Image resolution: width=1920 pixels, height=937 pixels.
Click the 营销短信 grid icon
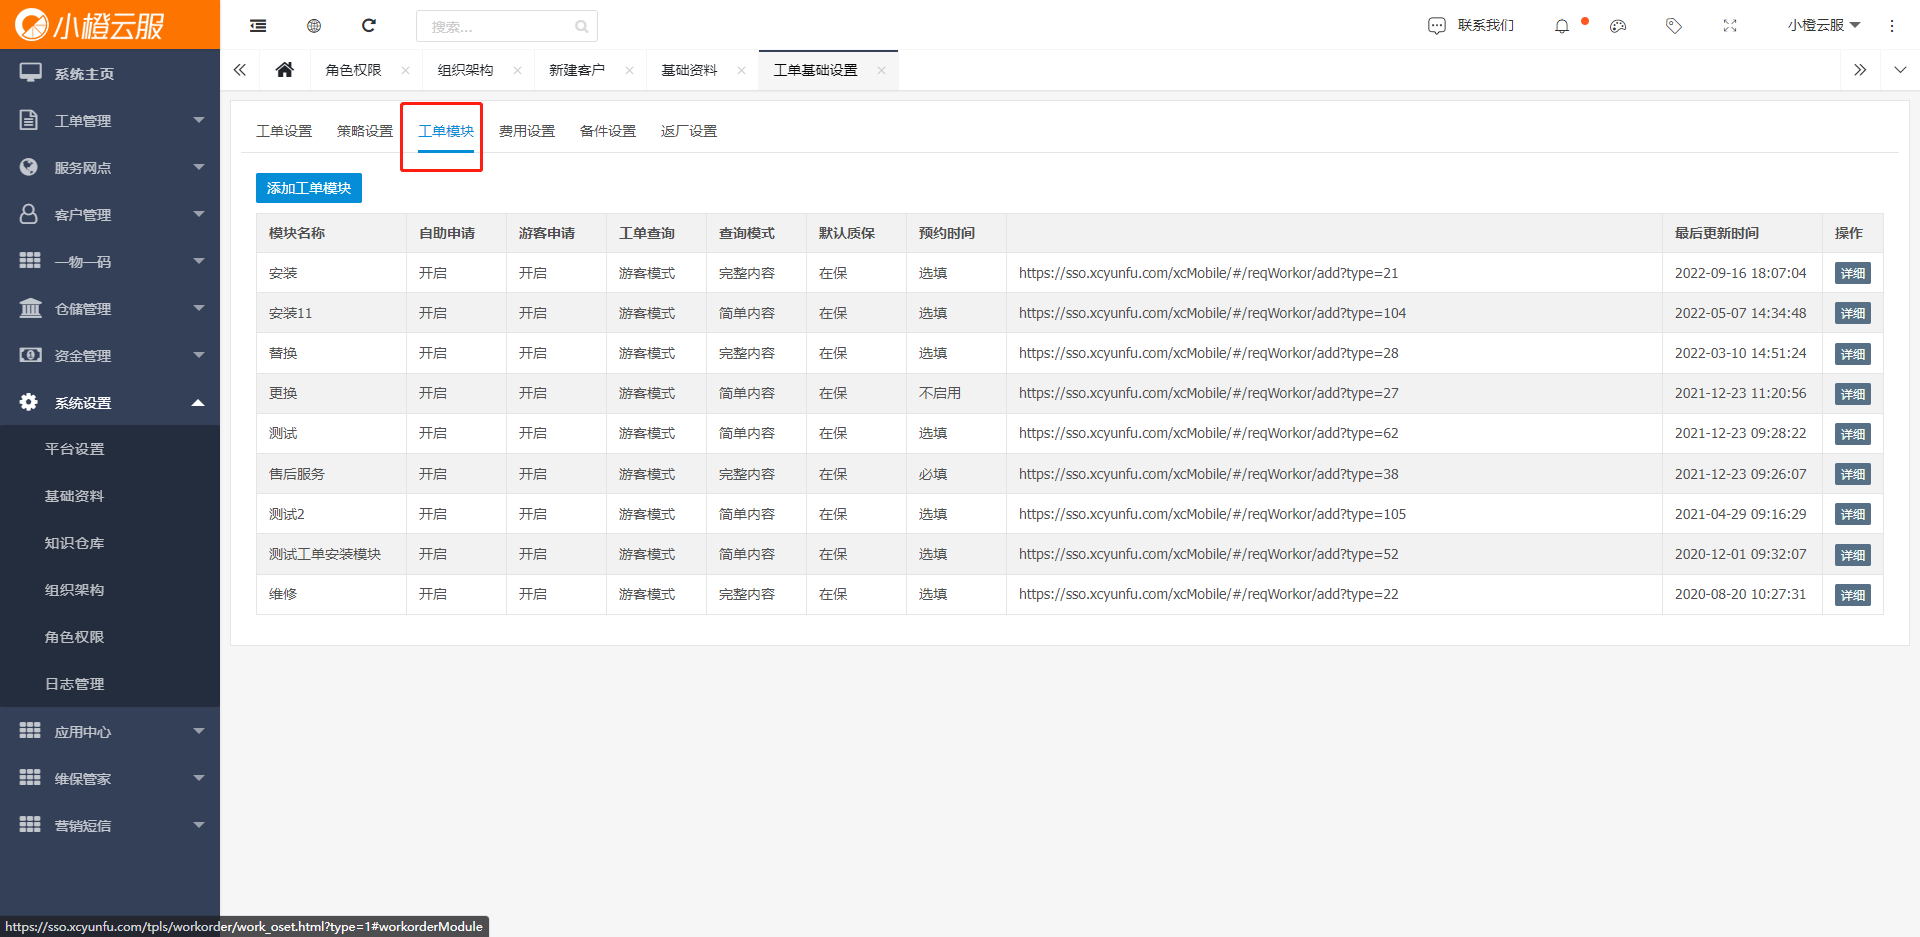(30, 825)
